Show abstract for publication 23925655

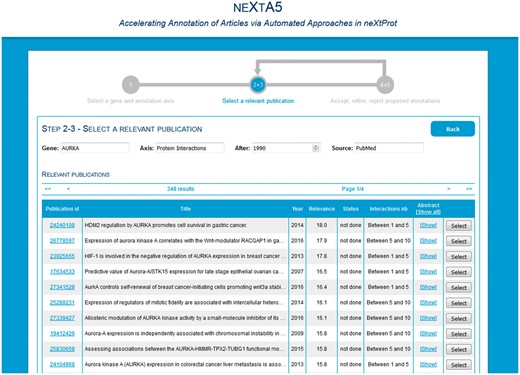pyautogui.click(x=428, y=256)
